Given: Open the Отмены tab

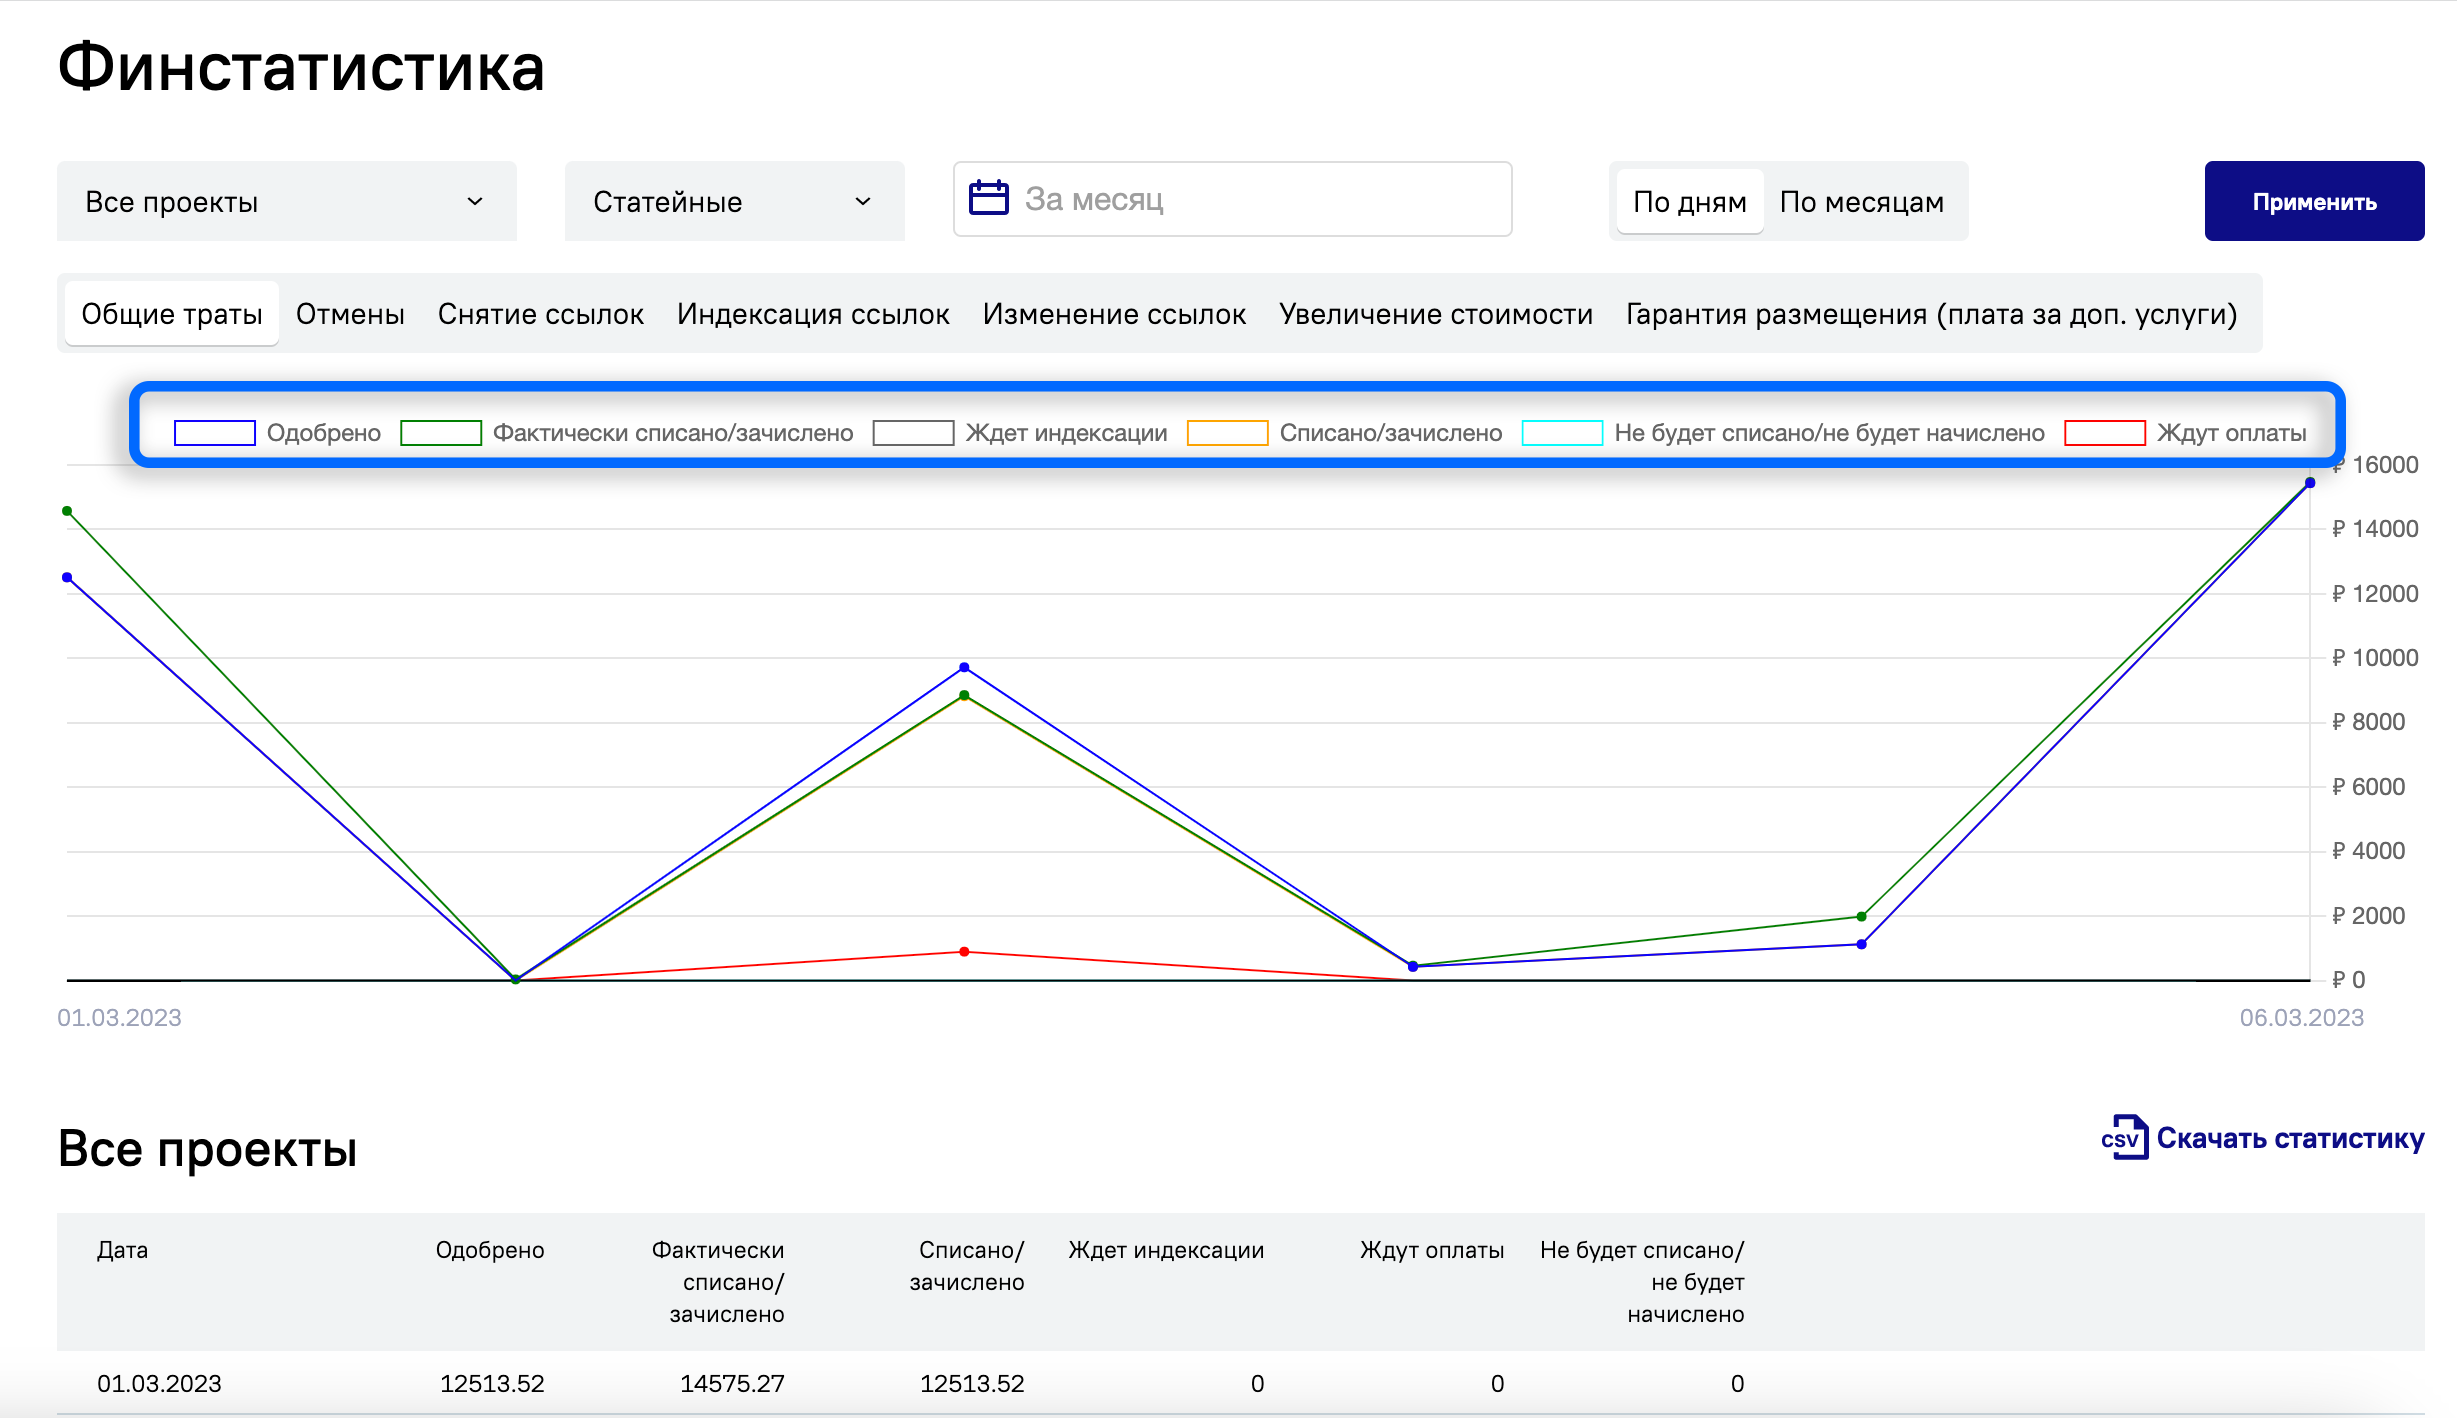Looking at the screenshot, I should coord(350,314).
